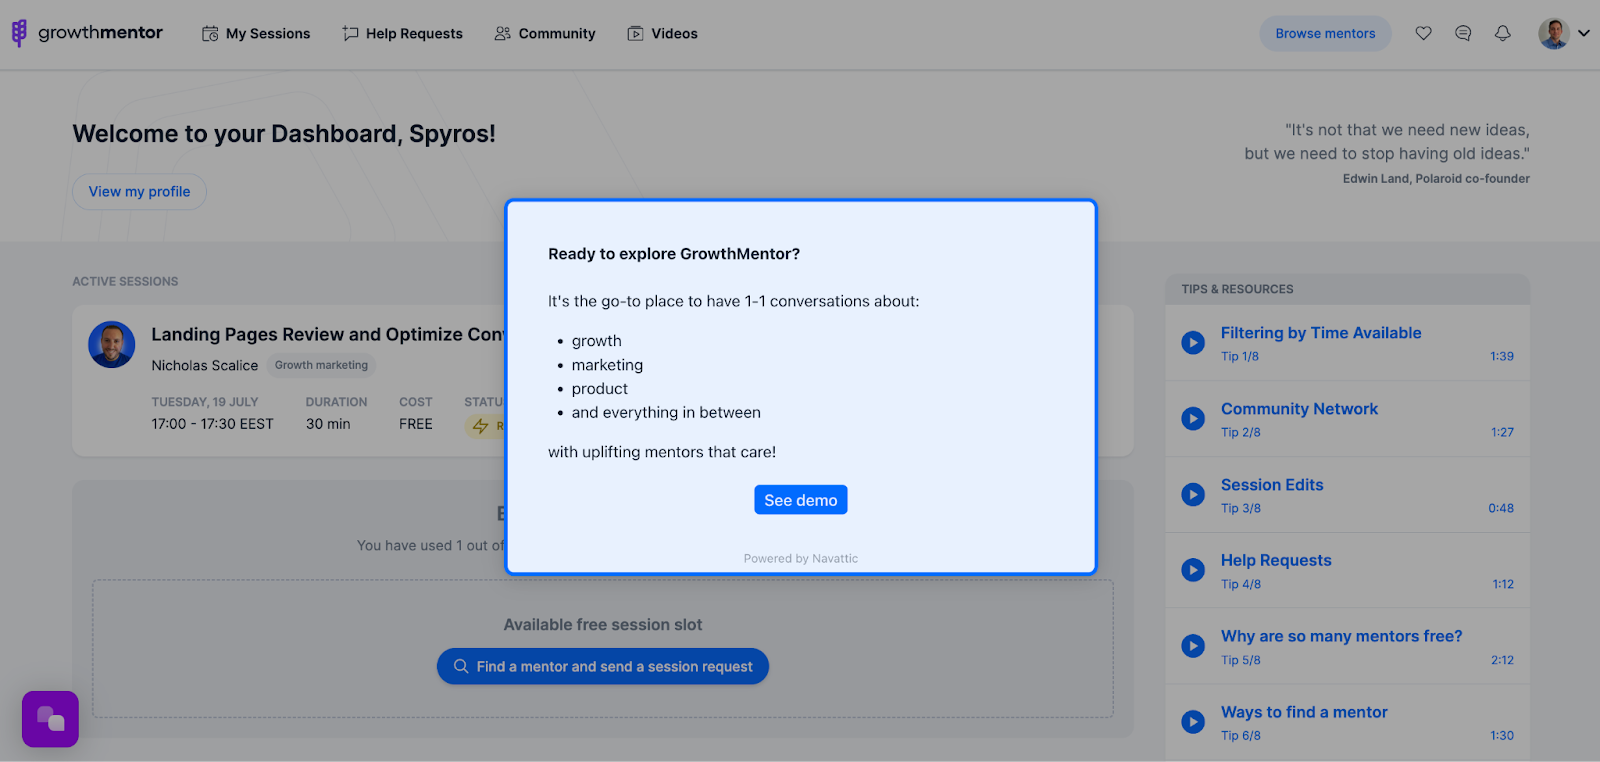This screenshot has width=1600, height=762.
Task: Click the Growth marketing tag
Action: pos(321,365)
